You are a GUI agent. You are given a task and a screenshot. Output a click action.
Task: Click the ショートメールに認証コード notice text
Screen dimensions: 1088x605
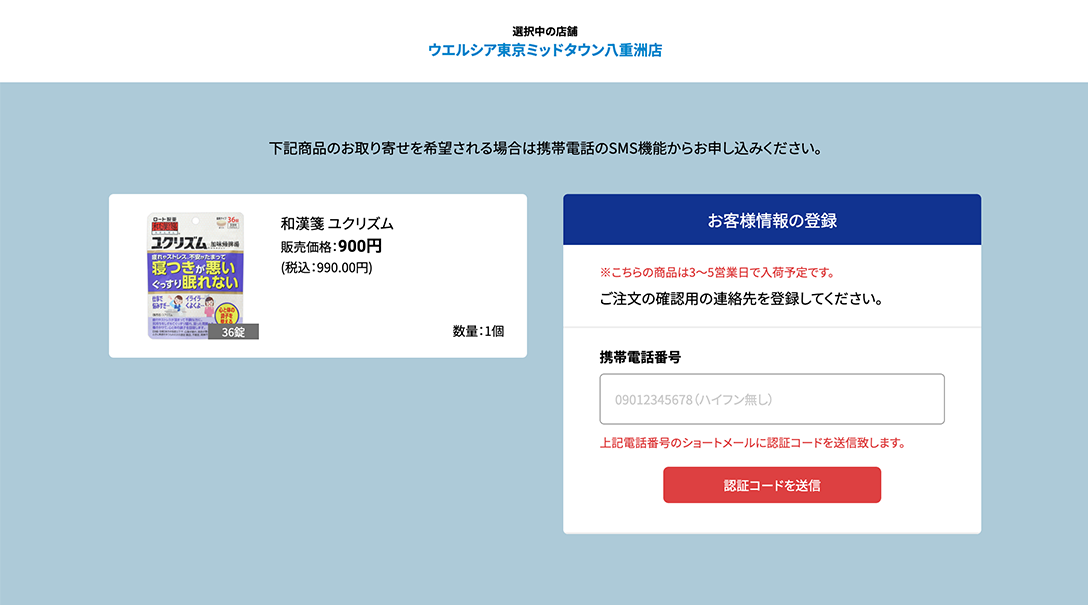tap(753, 443)
